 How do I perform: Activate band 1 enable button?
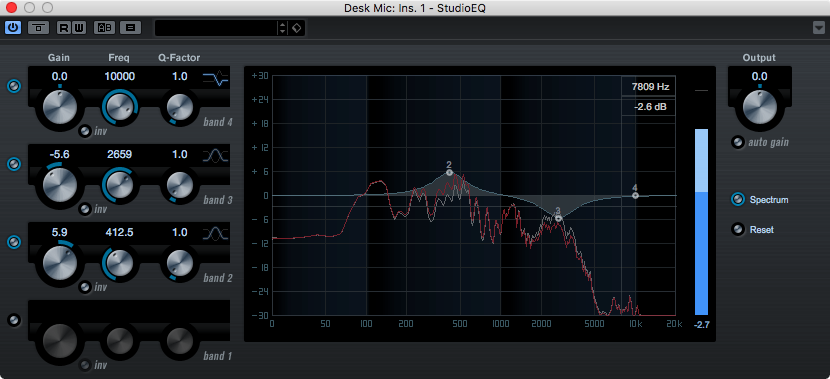point(14,320)
